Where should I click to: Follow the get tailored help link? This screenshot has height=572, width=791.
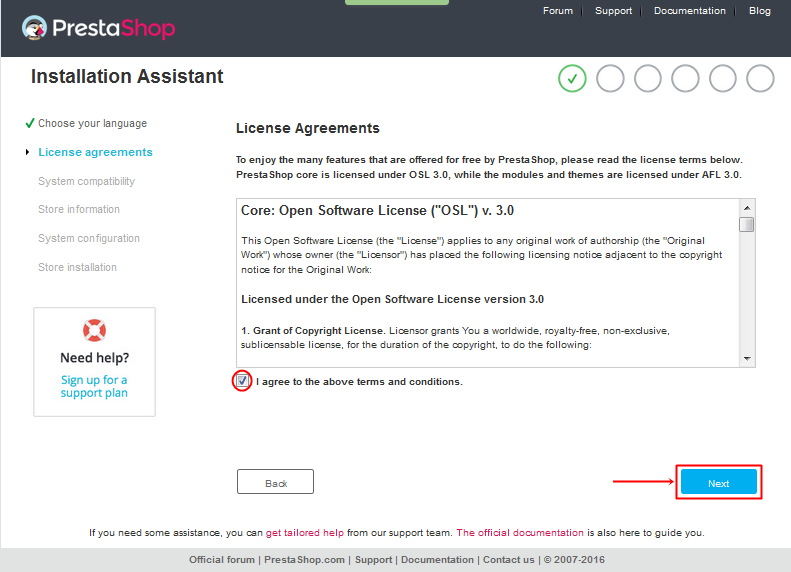(305, 533)
